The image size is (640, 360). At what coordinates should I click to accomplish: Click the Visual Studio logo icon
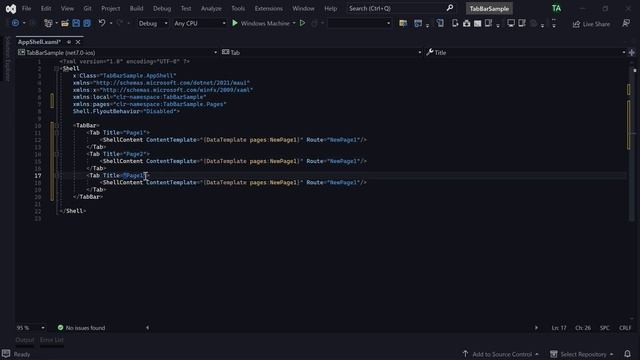click(x=11, y=9)
